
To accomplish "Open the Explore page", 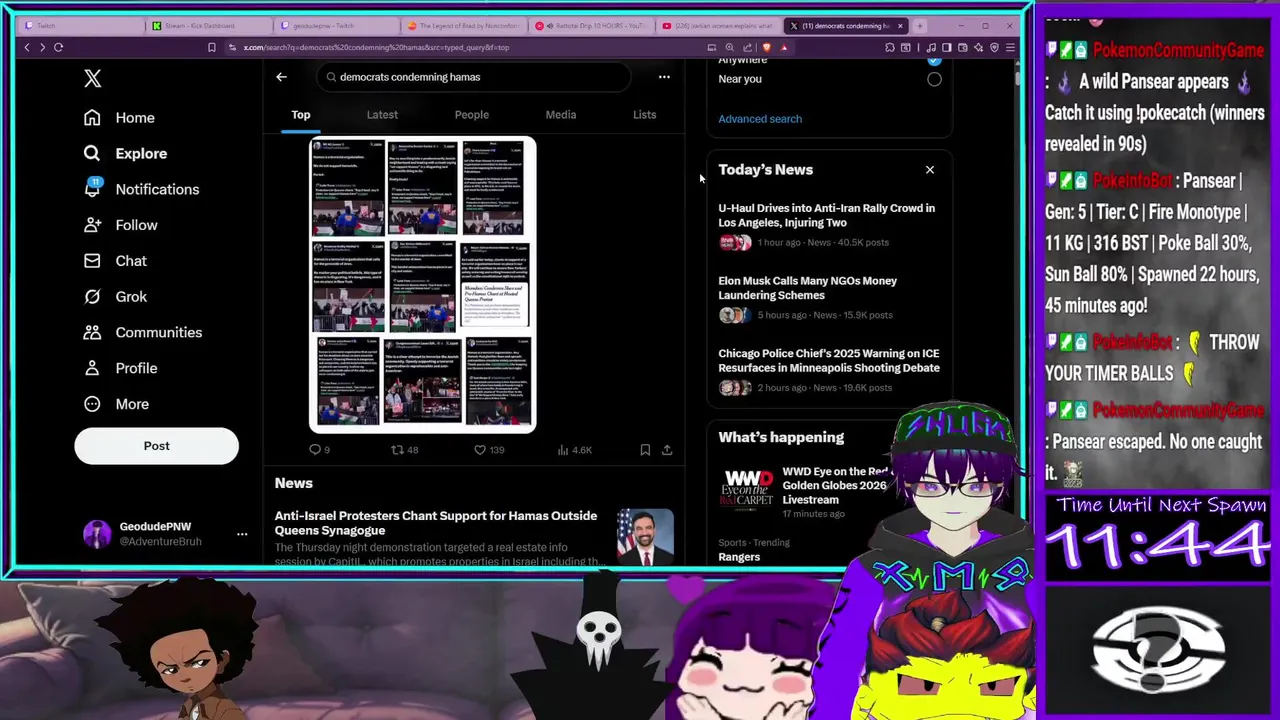I will [x=125, y=153].
